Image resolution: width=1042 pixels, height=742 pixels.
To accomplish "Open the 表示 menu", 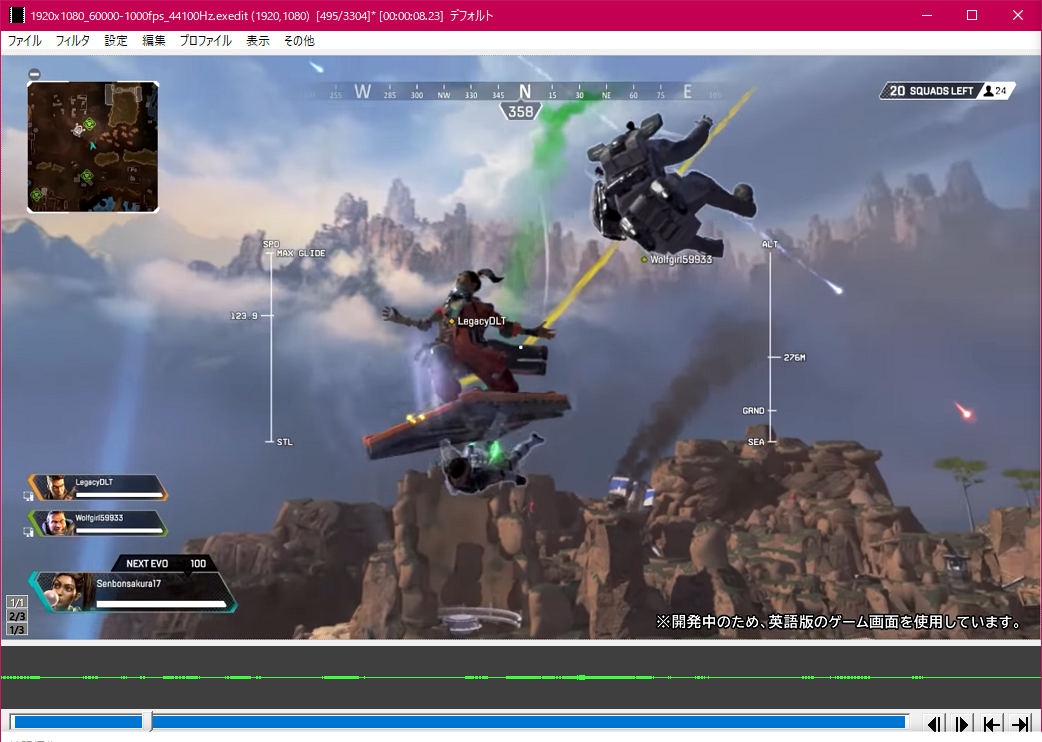I will click(258, 41).
